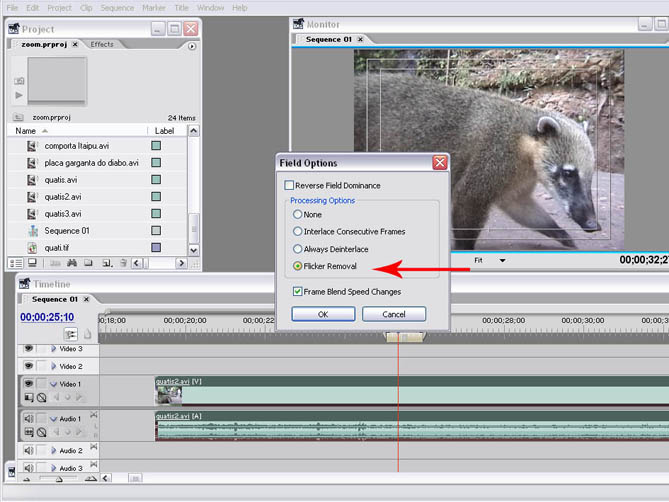
Task: Enable Reverse Field Dominance checkbox
Action: click(290, 185)
